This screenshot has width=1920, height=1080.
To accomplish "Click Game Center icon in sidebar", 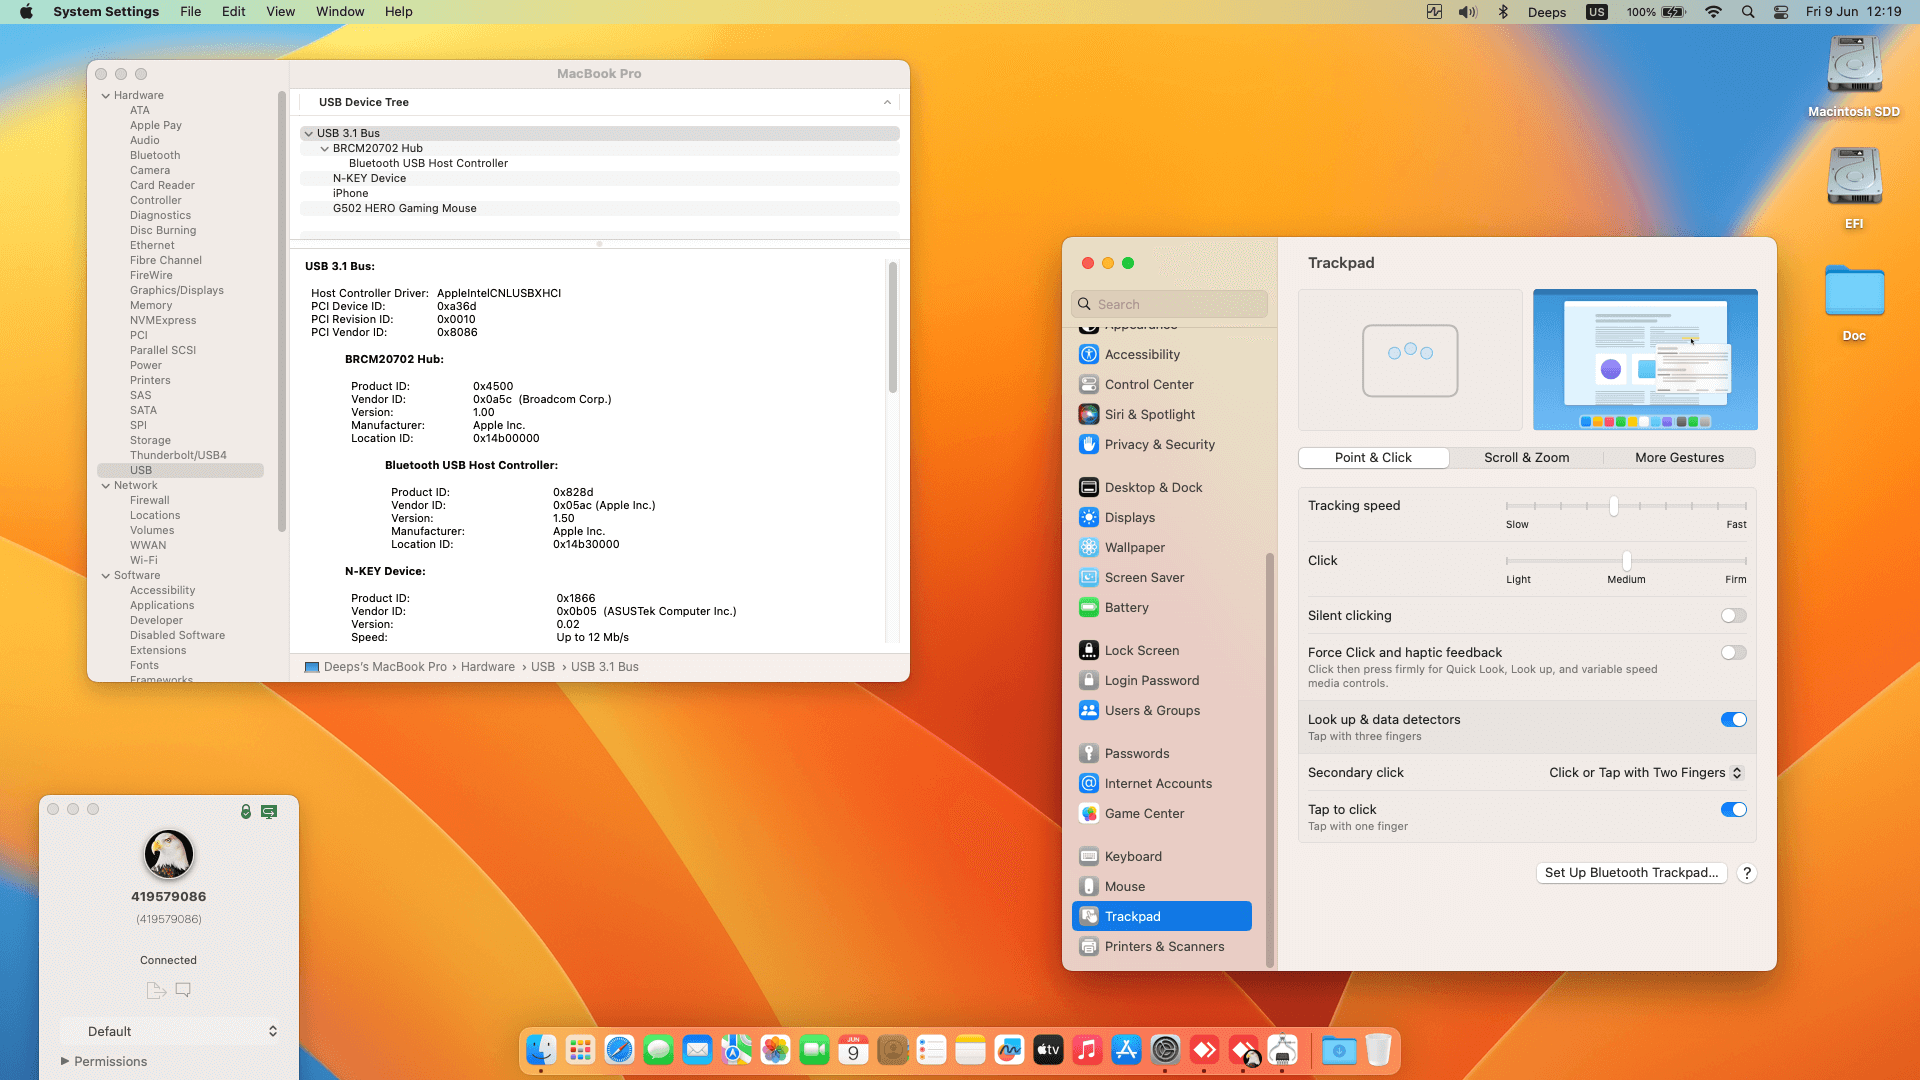I will 1089,813.
